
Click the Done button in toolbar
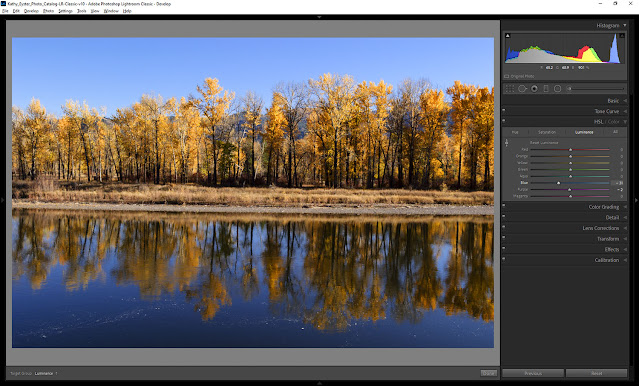click(488, 373)
